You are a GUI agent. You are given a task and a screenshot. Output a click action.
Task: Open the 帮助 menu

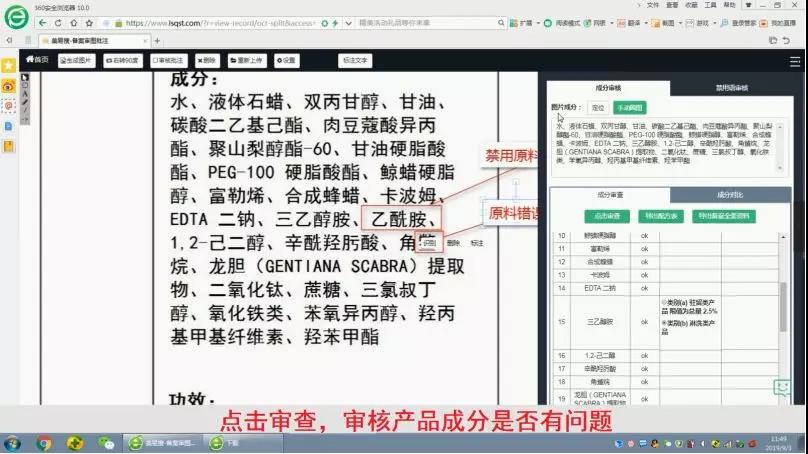tap(729, 5)
